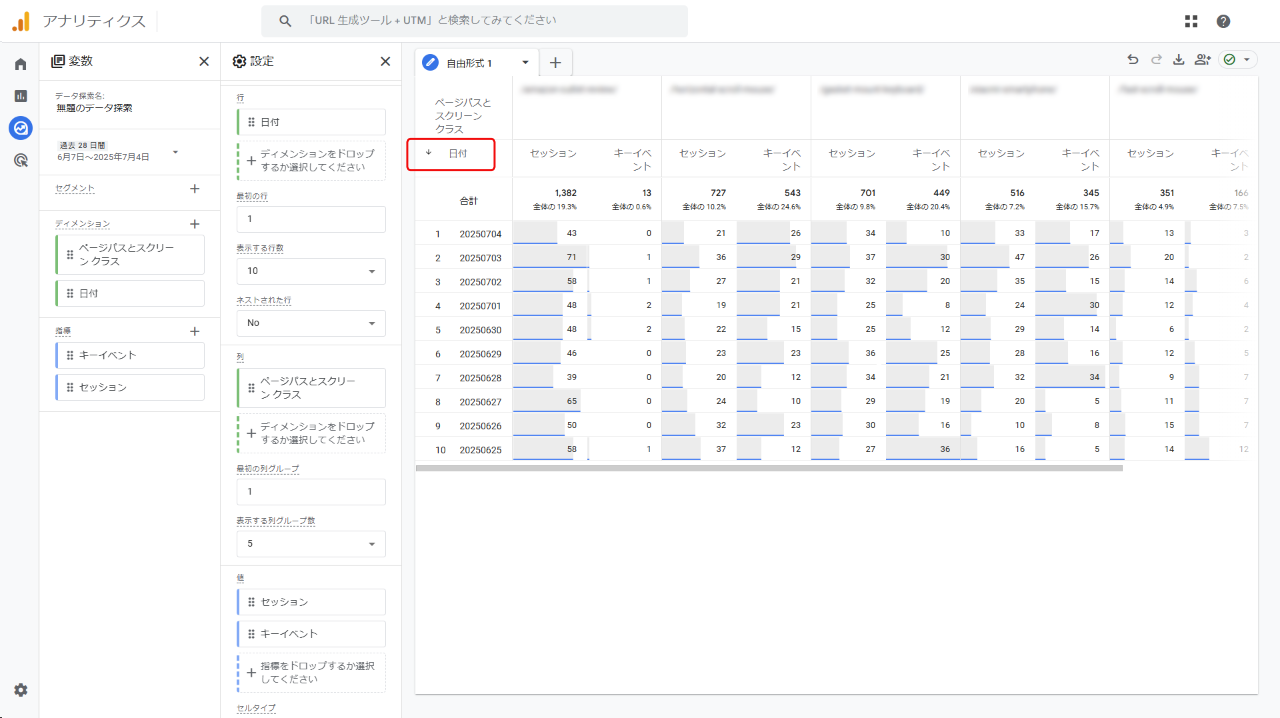Viewport: 1280px width, 718px height.
Task: Click the 最初の行 input field
Action: [x=311, y=219]
